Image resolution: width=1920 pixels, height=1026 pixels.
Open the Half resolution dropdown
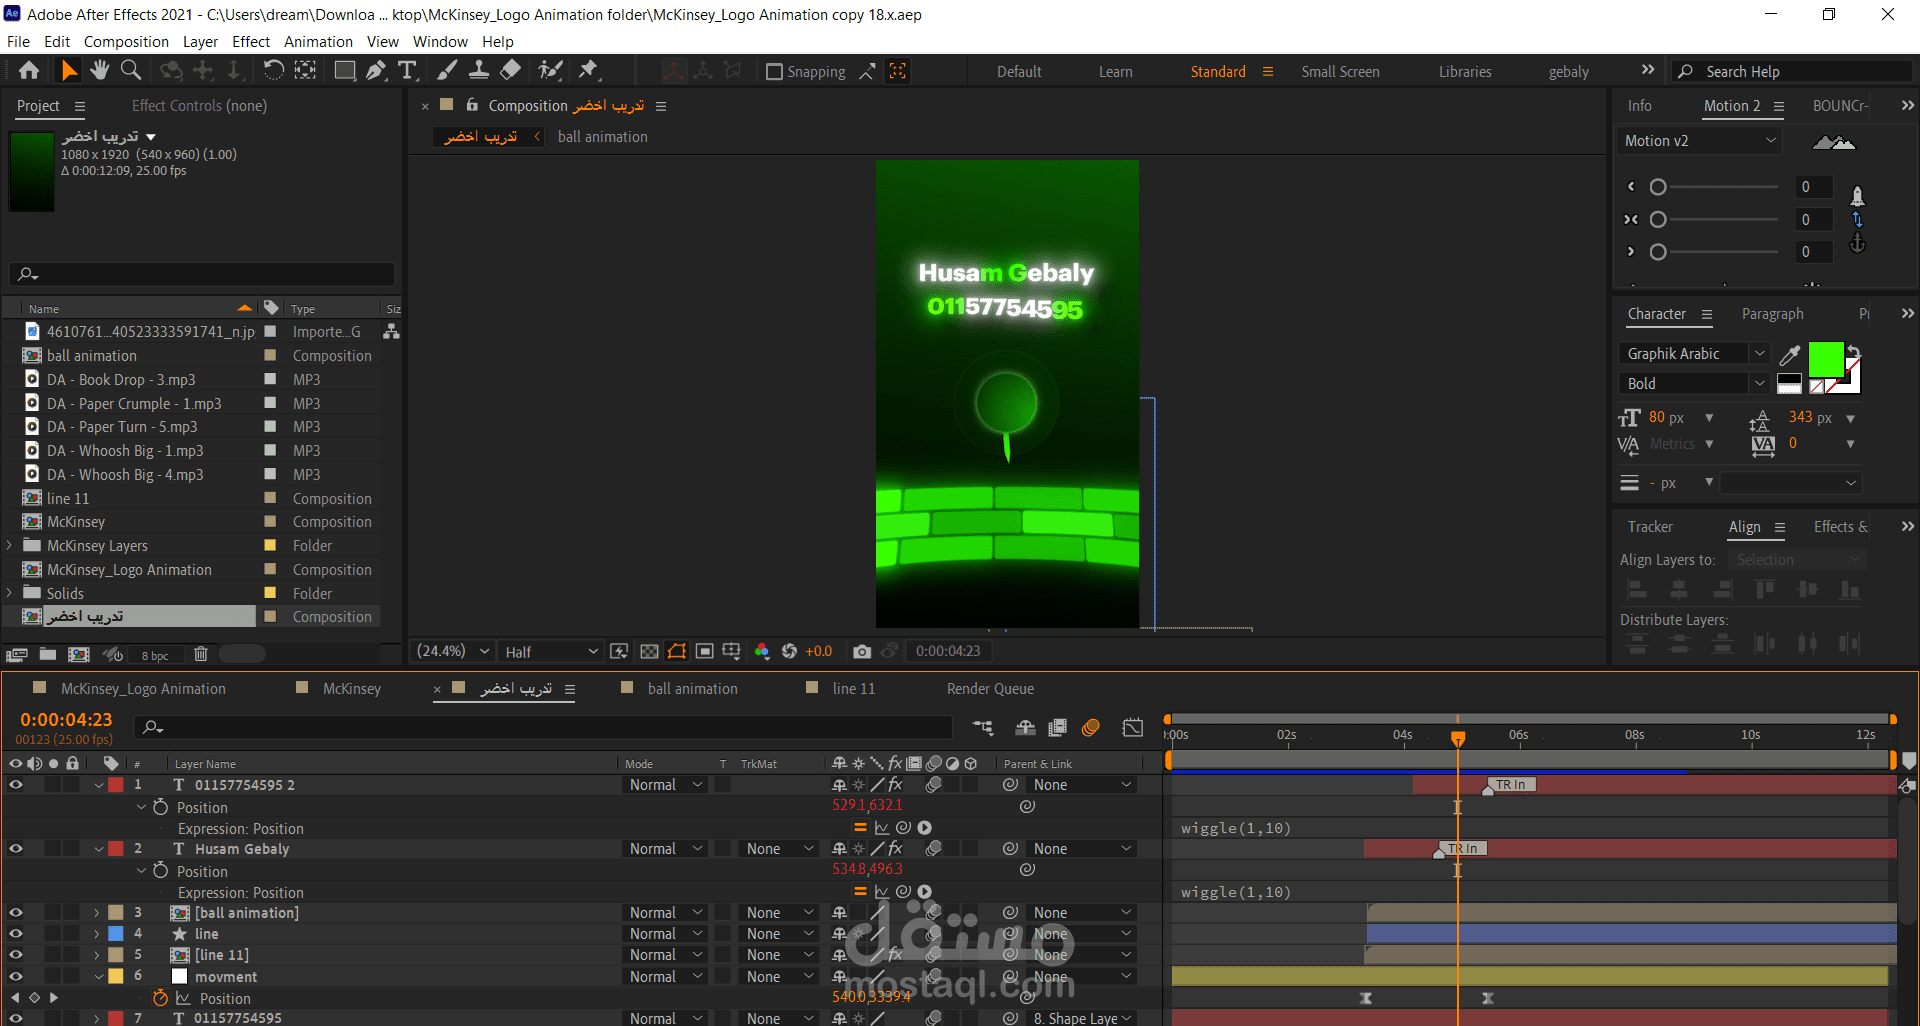click(551, 652)
